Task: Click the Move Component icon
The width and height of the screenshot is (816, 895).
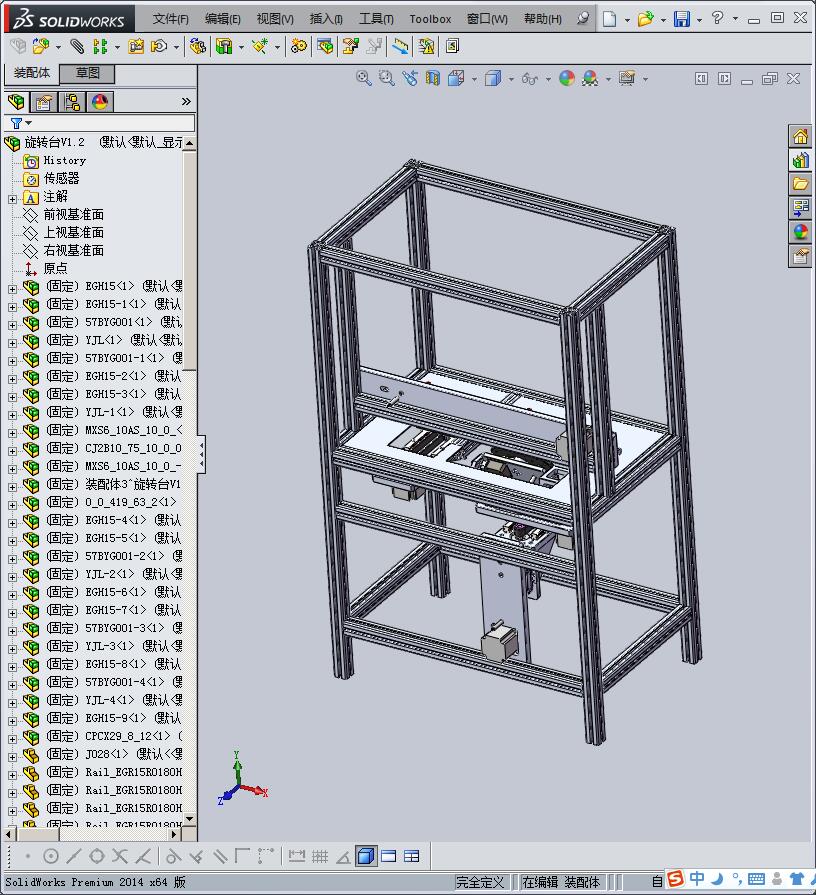Action: (x=159, y=46)
